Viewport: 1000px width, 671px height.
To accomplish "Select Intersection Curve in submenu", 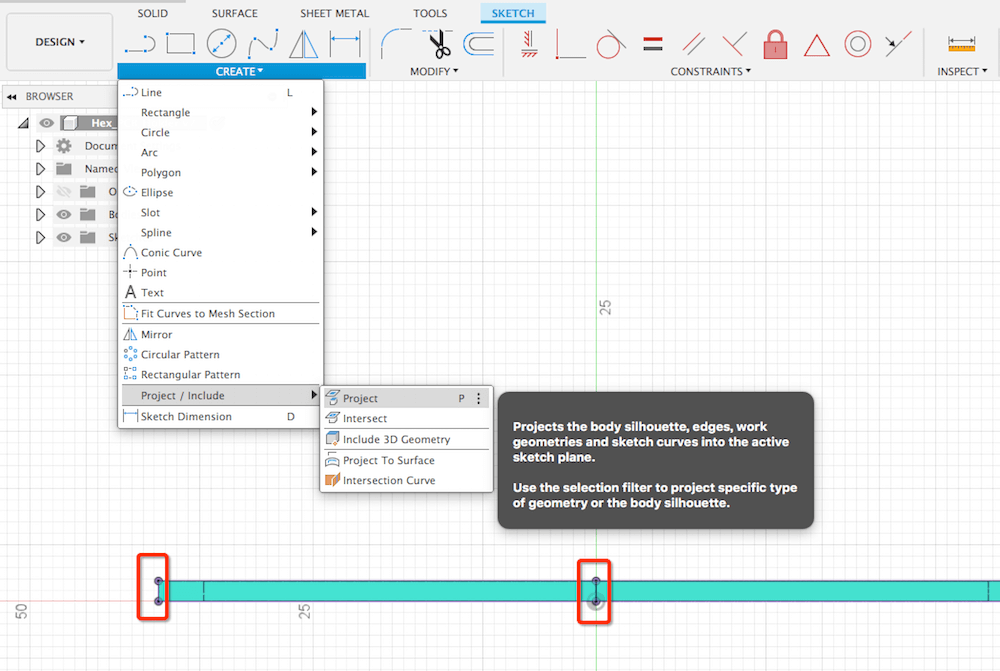I will point(388,481).
